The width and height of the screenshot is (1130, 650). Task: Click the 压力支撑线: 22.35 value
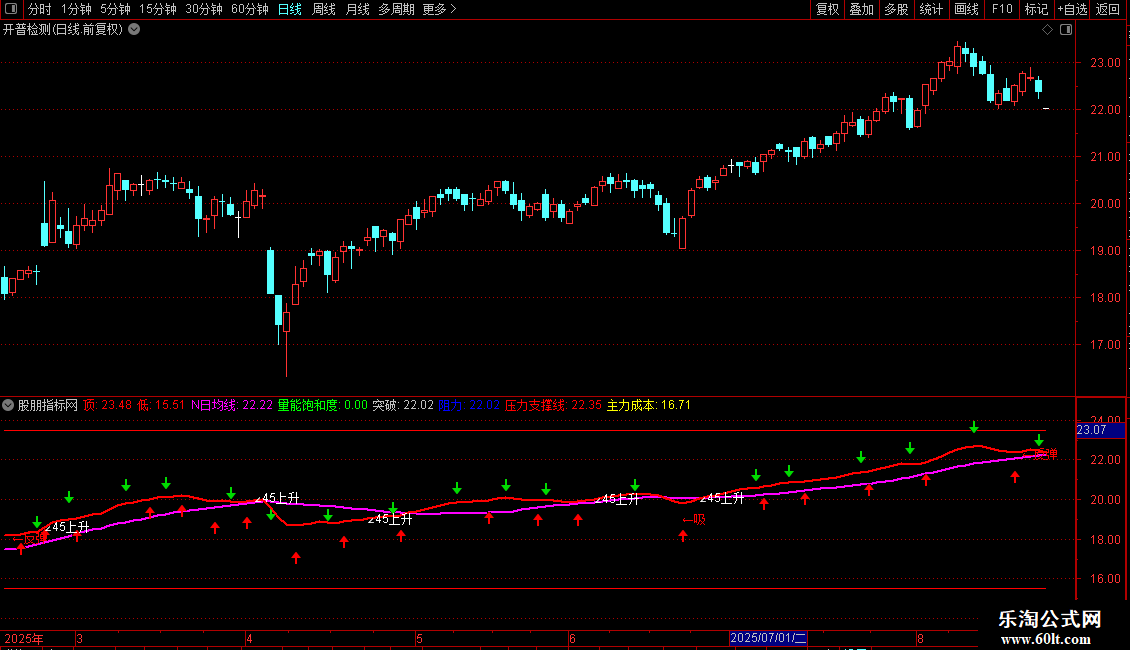[x=553, y=405]
